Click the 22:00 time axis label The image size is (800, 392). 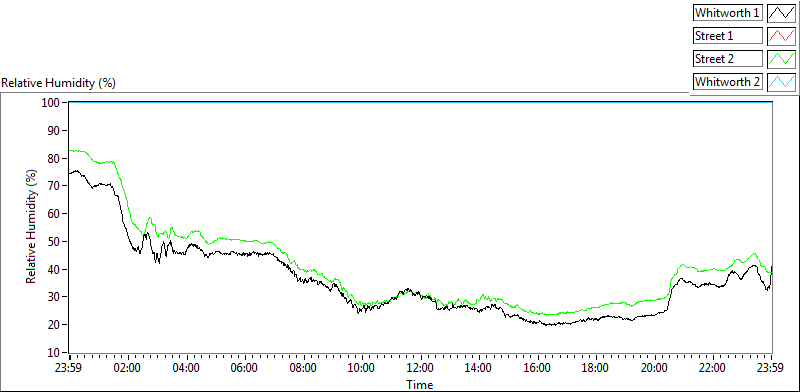click(712, 368)
